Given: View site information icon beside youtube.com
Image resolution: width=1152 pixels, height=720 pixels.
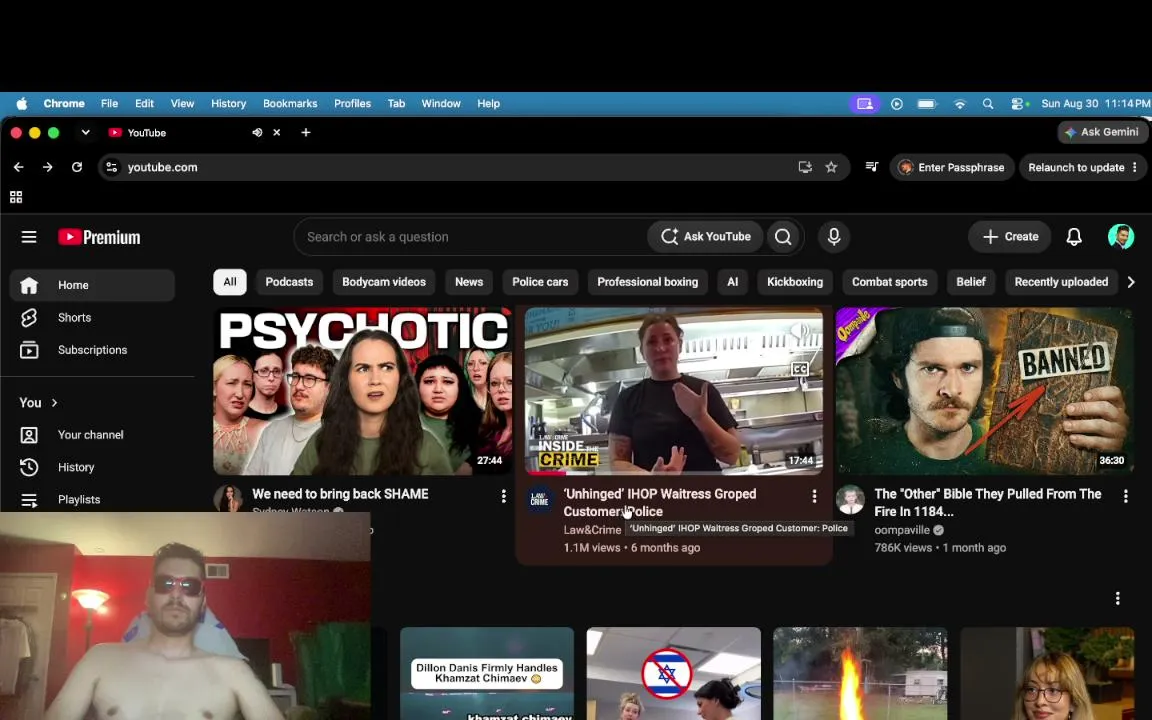Looking at the screenshot, I should (112, 168).
